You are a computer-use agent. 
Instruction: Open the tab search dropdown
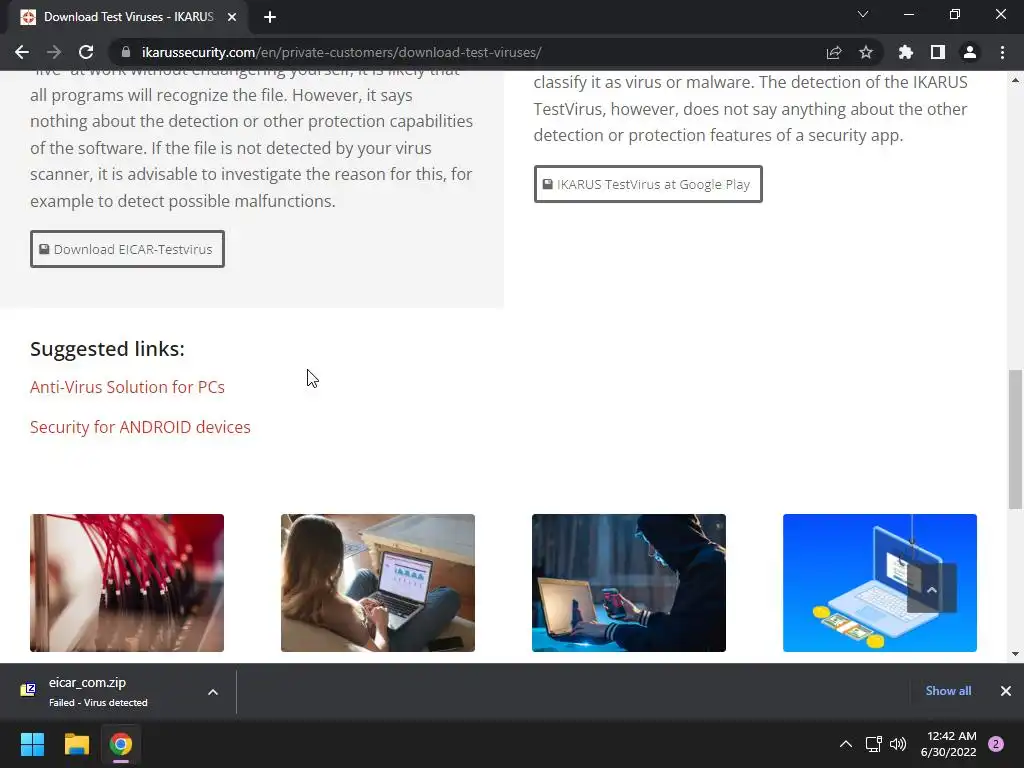coord(863,14)
